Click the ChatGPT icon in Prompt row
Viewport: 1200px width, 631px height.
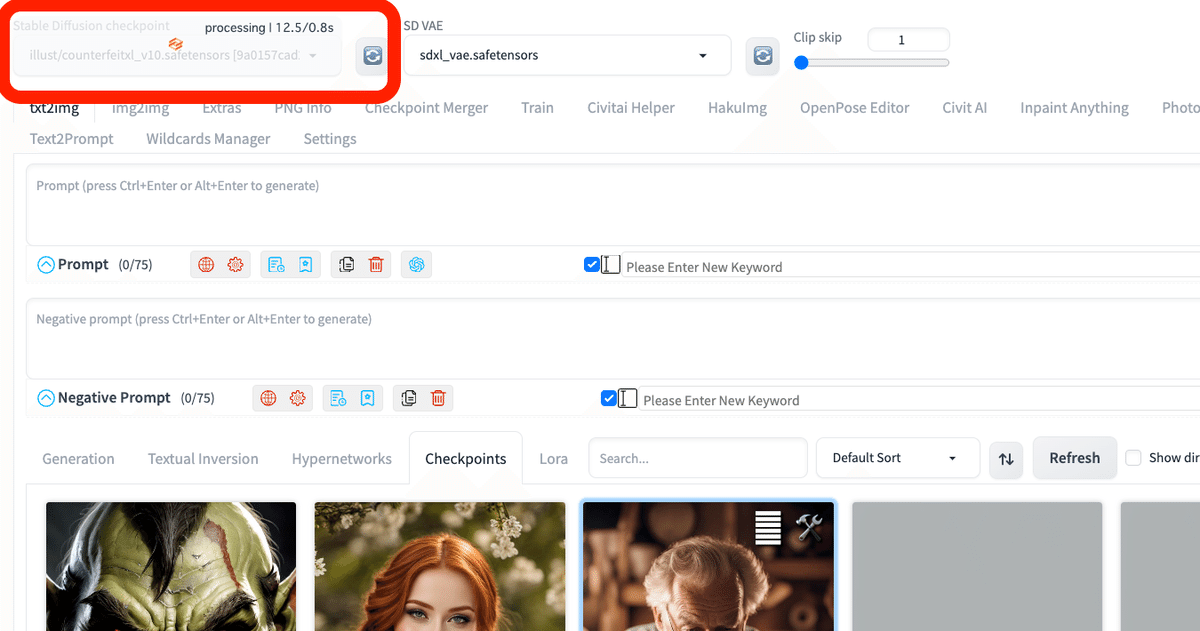pos(417,265)
